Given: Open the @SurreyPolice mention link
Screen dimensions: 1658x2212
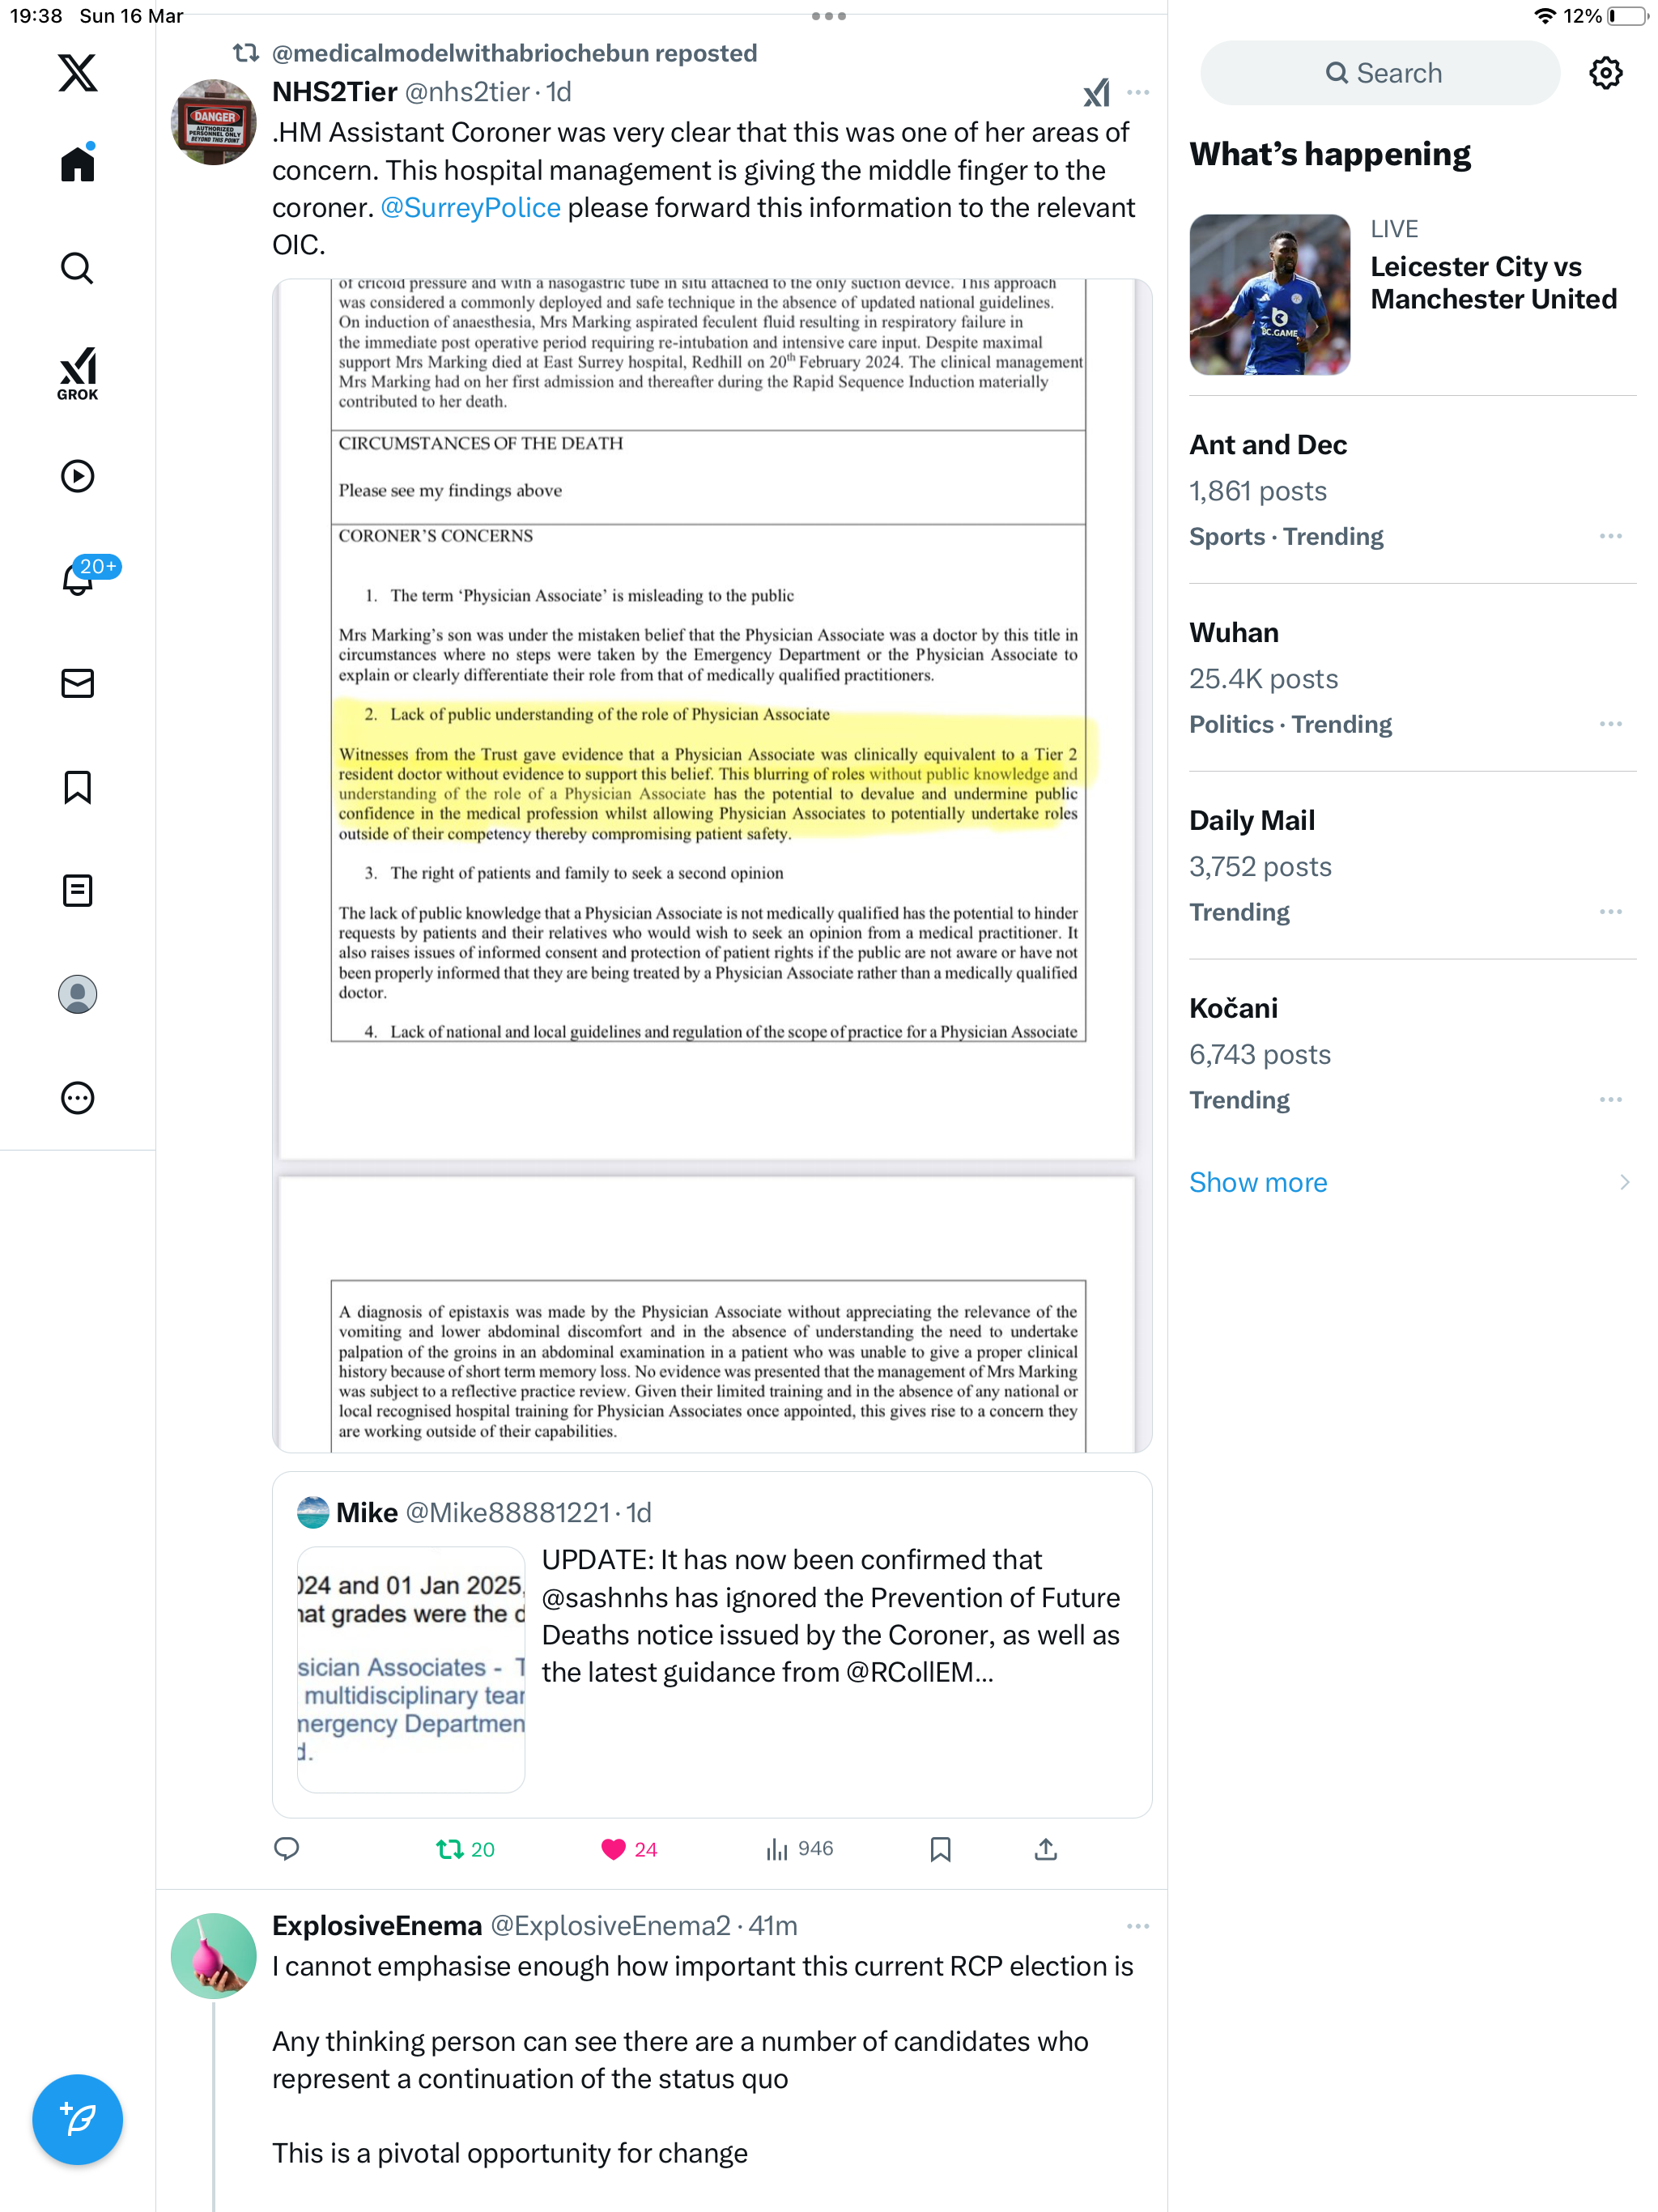Looking at the screenshot, I should [470, 208].
